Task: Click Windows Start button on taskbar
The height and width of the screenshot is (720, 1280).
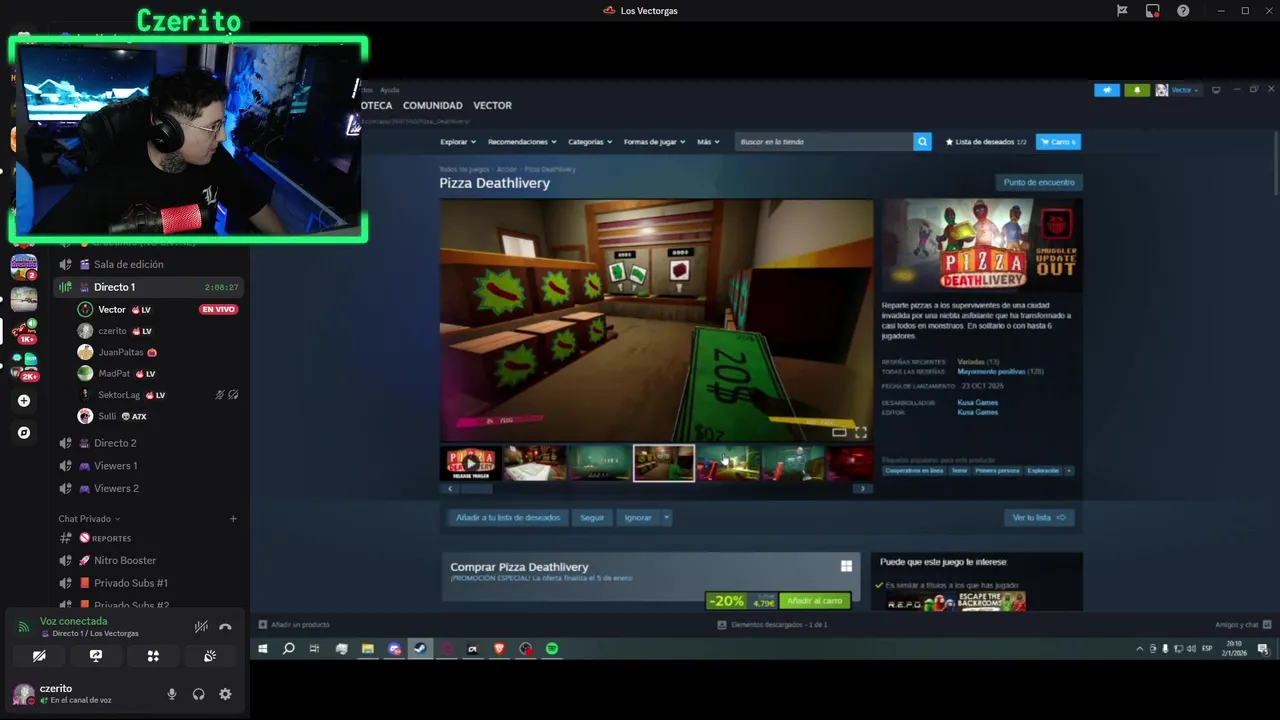Action: pos(263,649)
